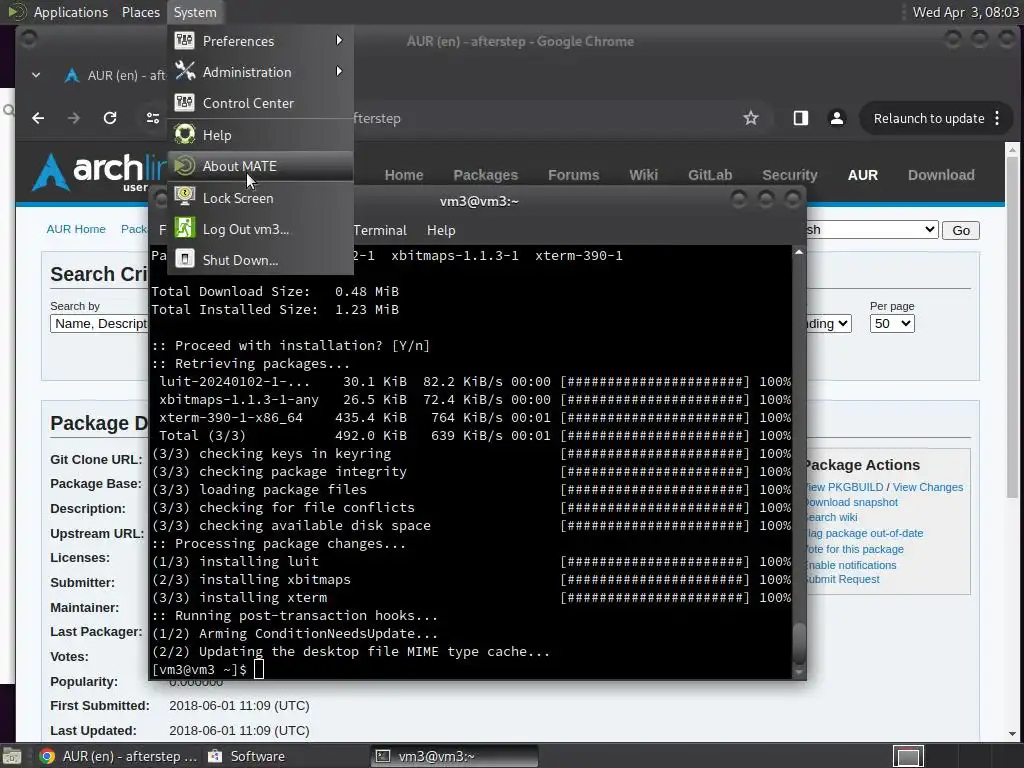Click the Control Center icon

pyautogui.click(x=185, y=103)
